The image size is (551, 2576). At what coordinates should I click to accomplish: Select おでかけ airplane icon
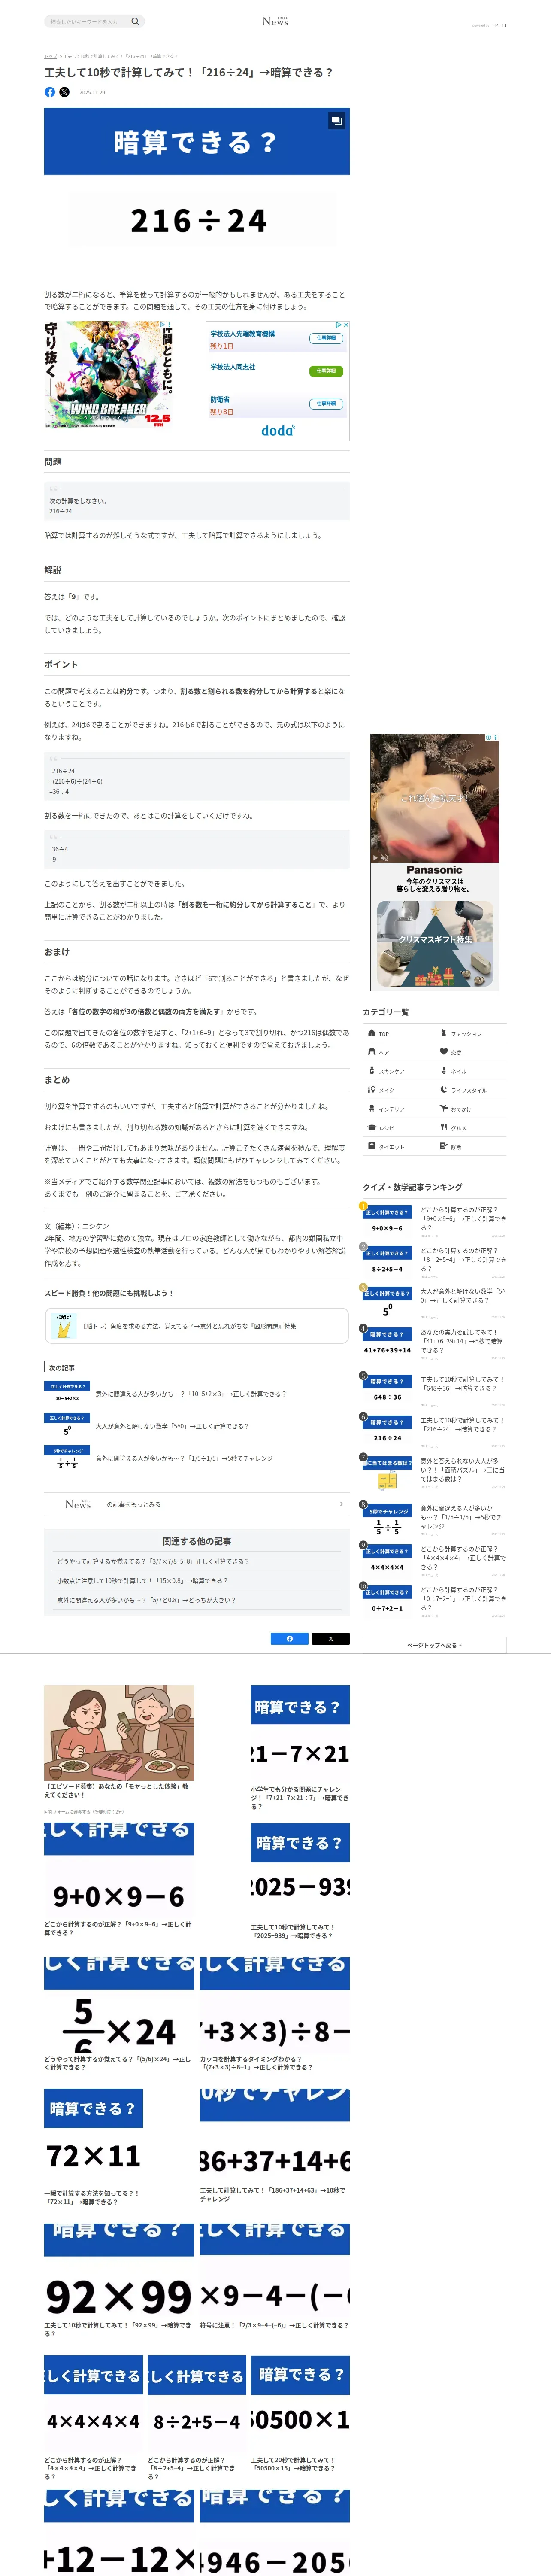point(444,1109)
